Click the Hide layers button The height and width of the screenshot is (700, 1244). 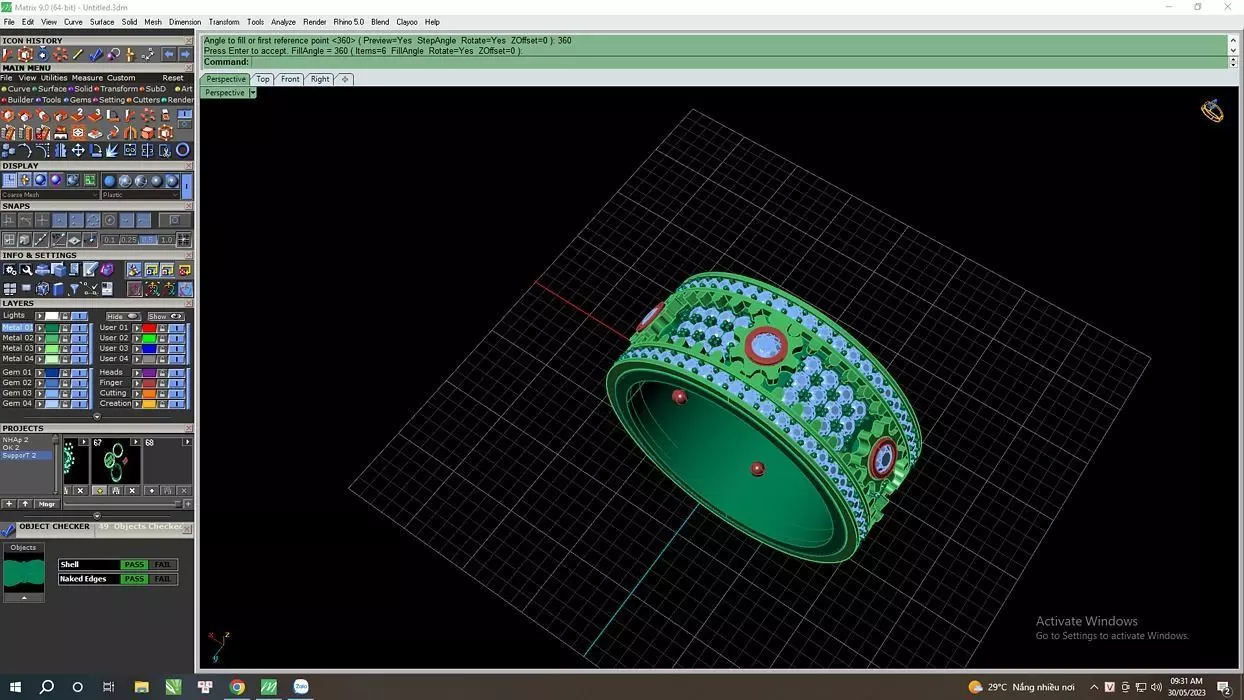coord(123,317)
